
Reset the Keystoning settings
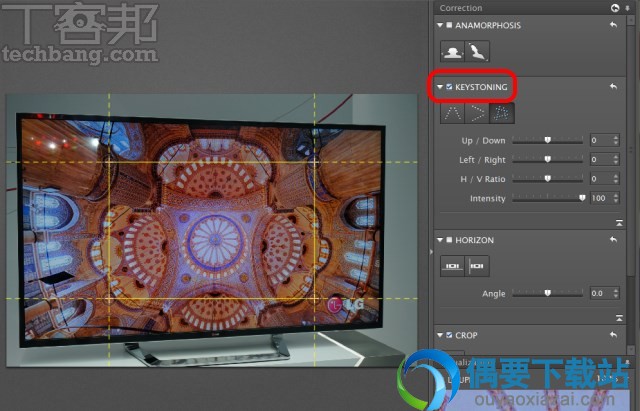point(613,87)
